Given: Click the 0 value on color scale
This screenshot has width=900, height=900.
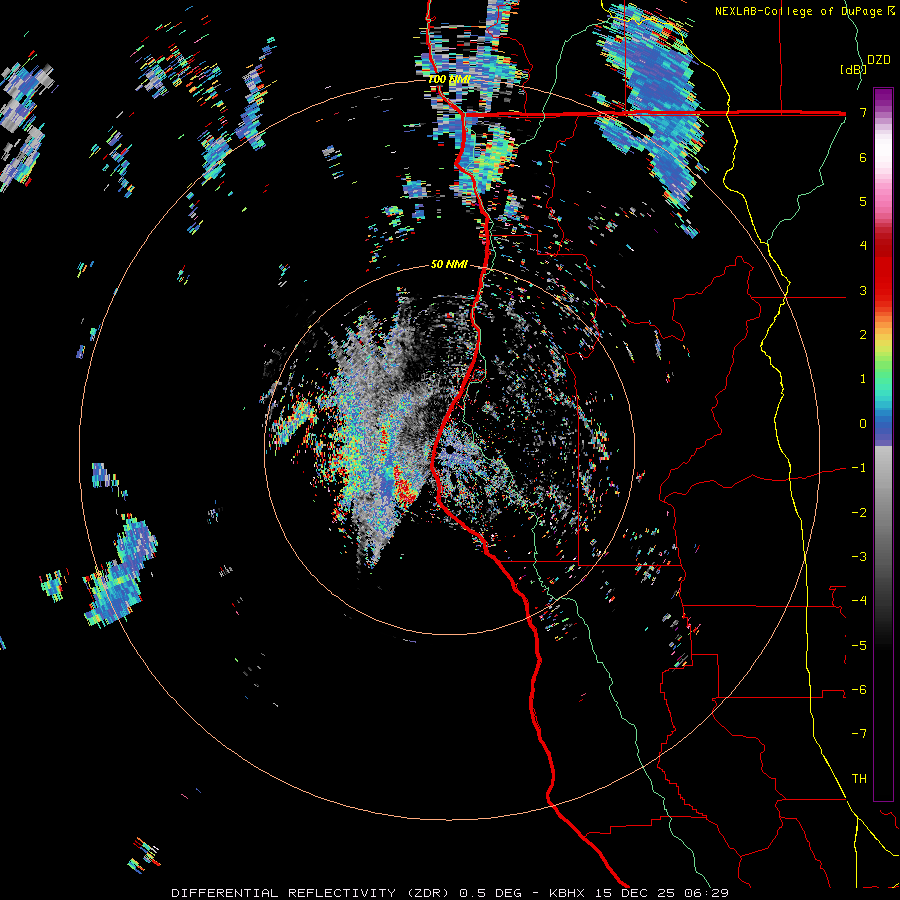Looking at the screenshot, I should [x=863, y=424].
